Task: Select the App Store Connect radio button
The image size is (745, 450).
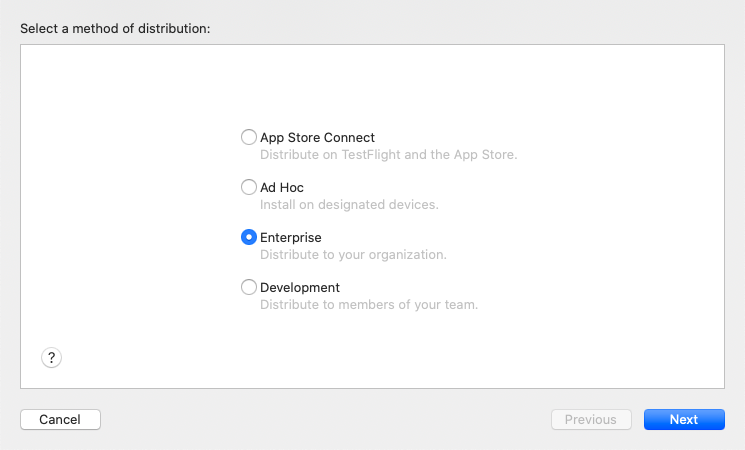Action: (x=248, y=137)
